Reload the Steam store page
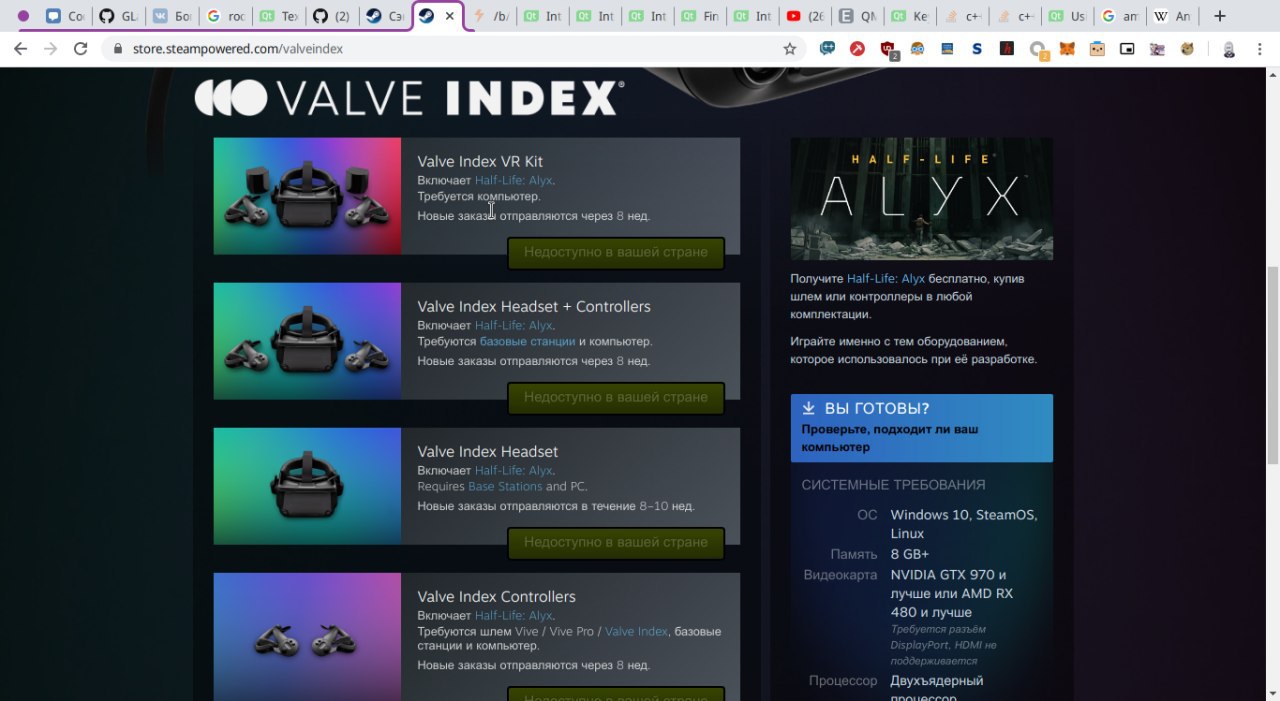 click(81, 48)
